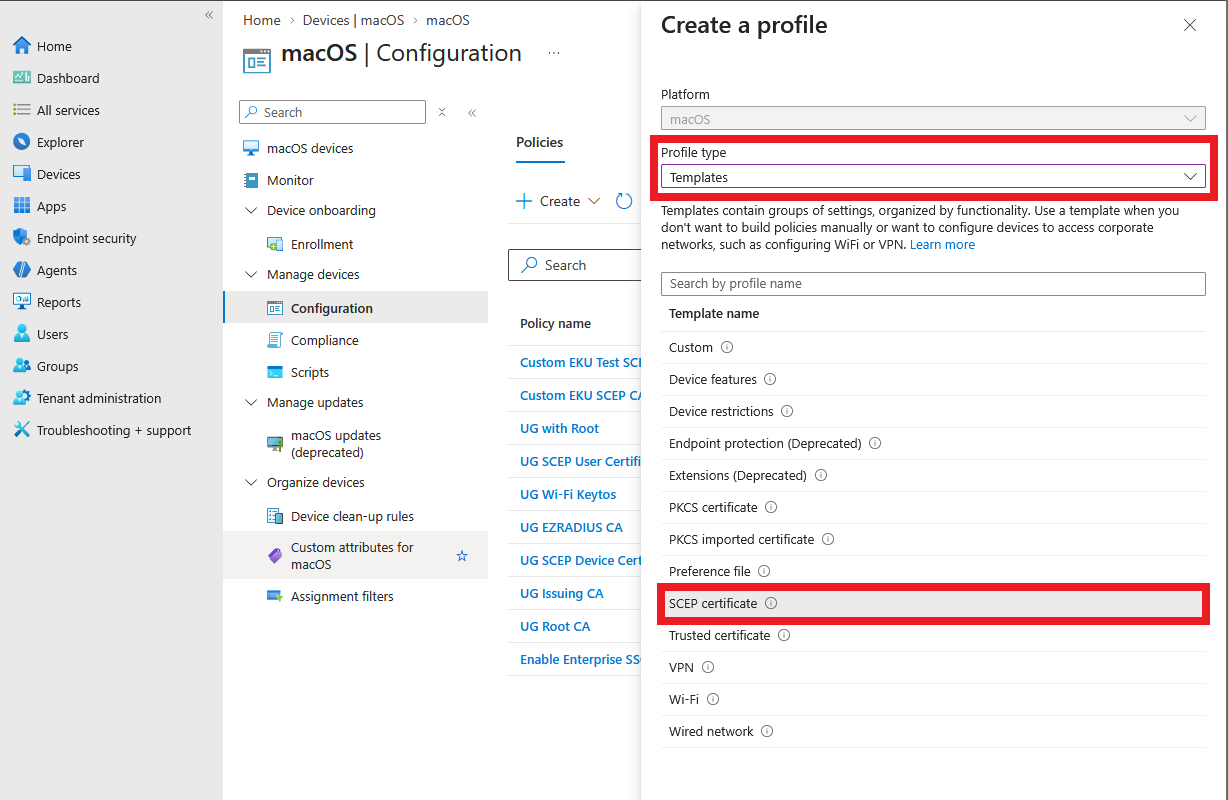Open Troubleshooting + support wrench icon

(22, 430)
